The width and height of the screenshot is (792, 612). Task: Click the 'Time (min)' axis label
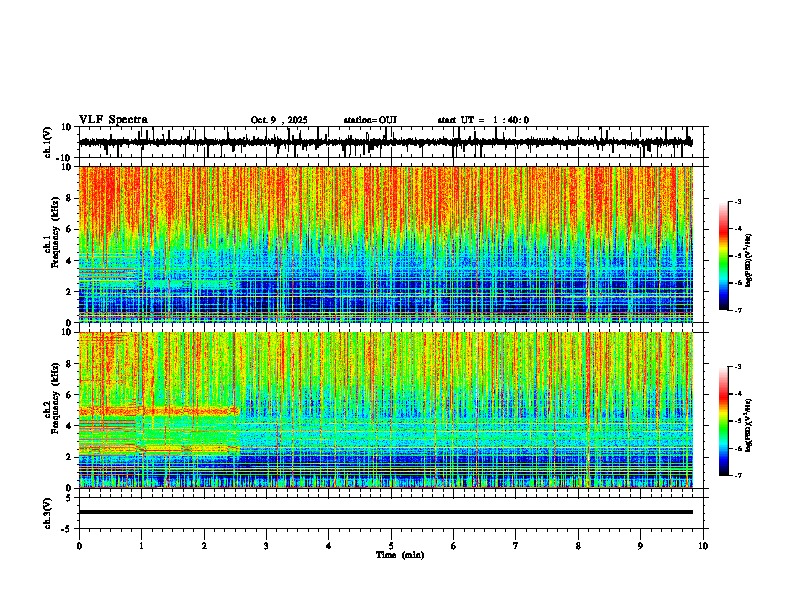[400, 555]
